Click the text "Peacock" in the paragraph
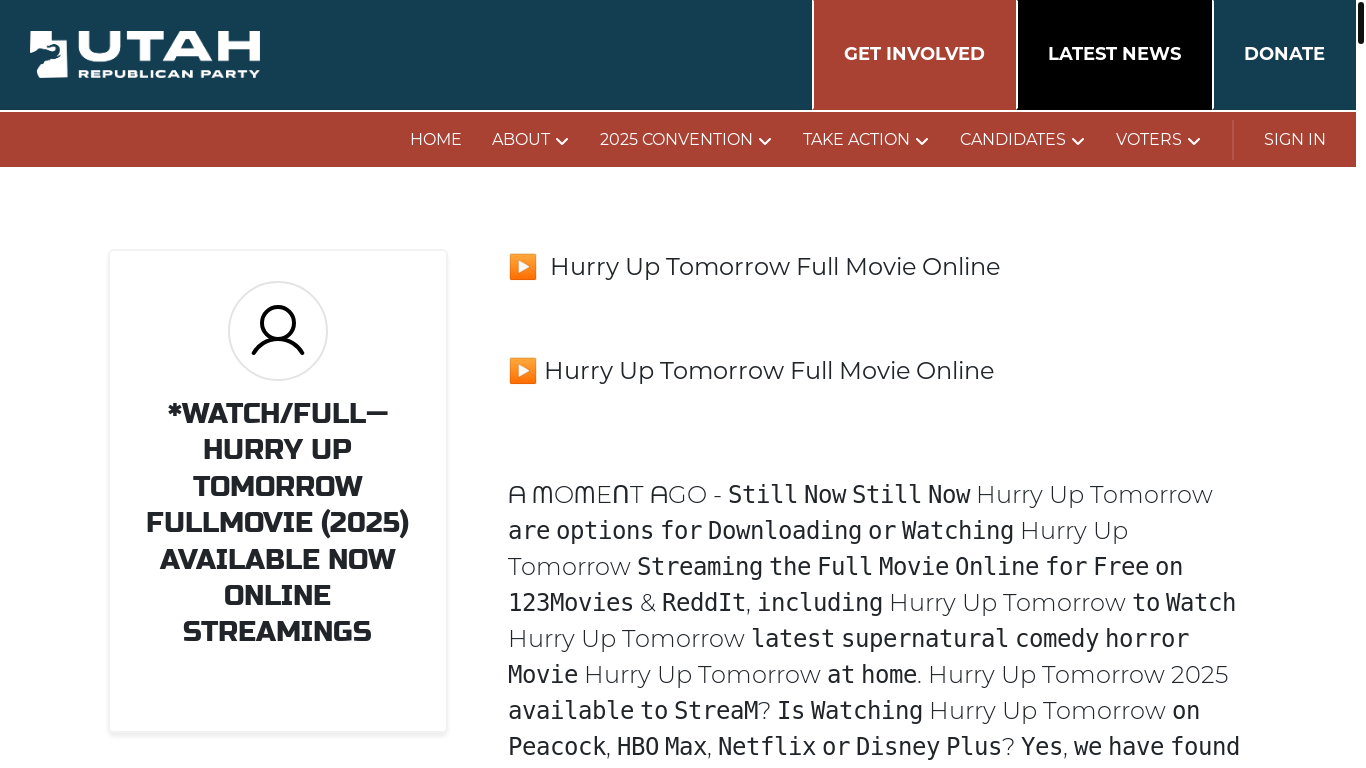The height and width of the screenshot is (768, 1366). [x=557, y=747]
